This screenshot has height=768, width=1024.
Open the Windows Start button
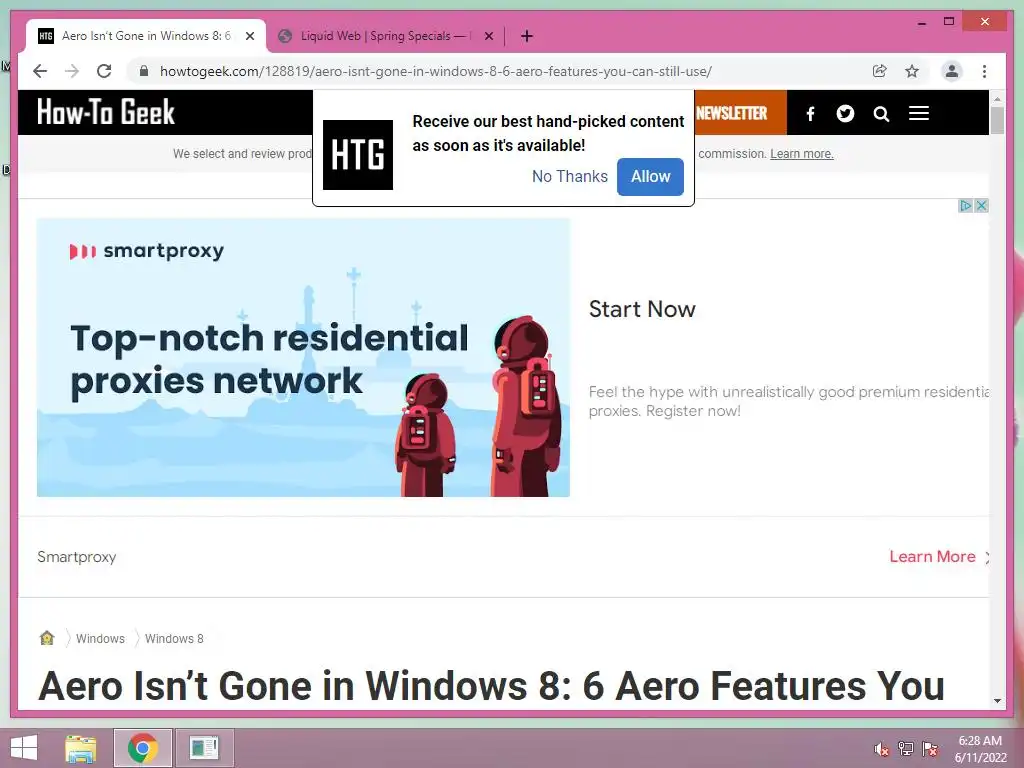pyautogui.click(x=24, y=748)
